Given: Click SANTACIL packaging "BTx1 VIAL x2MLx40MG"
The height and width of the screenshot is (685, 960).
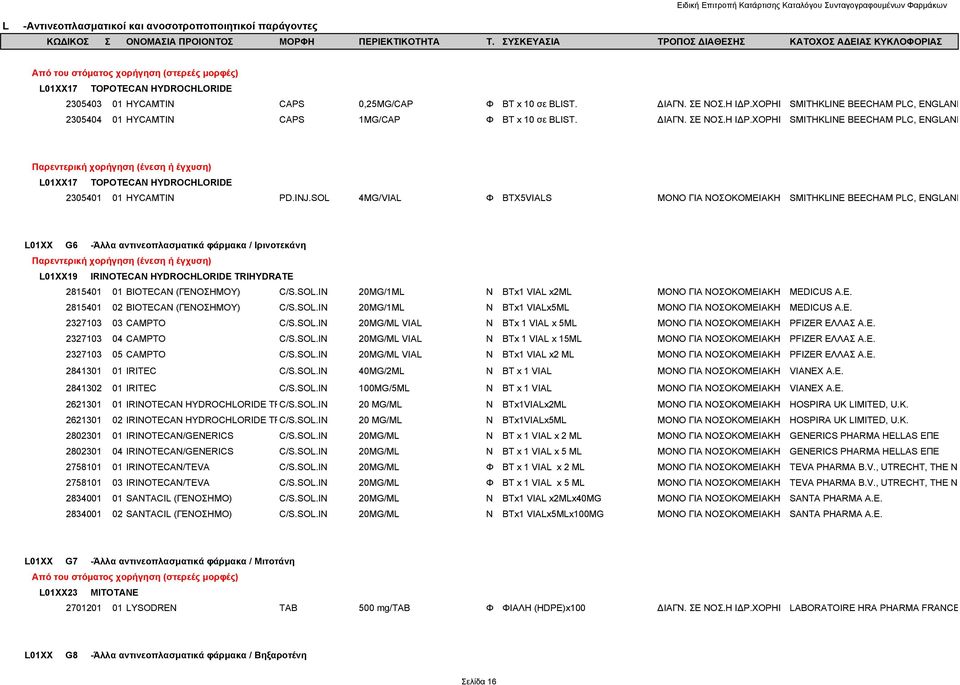Looking at the screenshot, I should pos(552,498).
